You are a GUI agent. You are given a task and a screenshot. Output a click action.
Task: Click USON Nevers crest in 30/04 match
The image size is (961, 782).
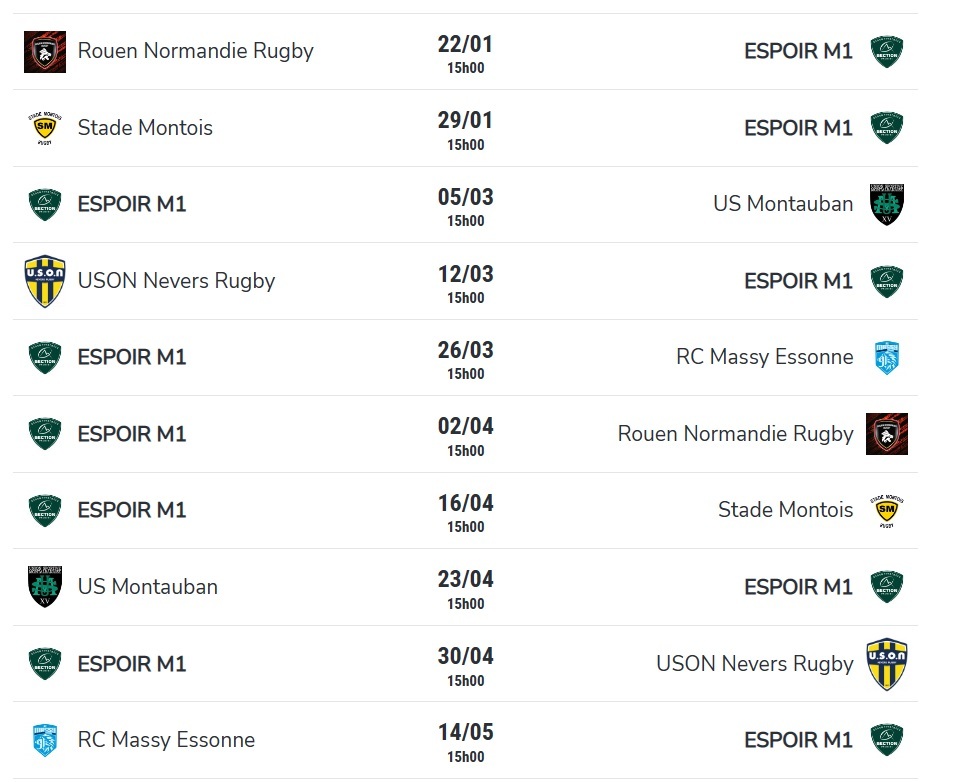click(887, 664)
